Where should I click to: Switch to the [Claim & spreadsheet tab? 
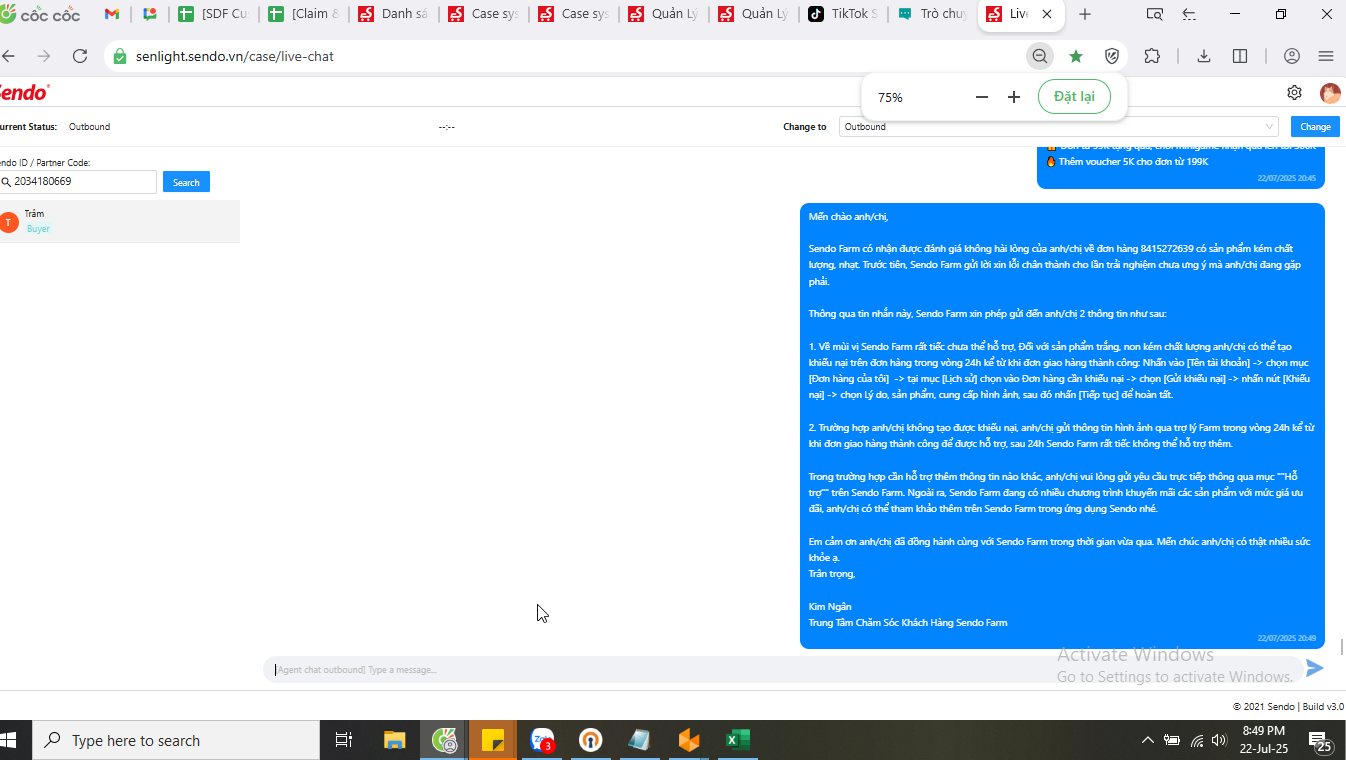(303, 14)
